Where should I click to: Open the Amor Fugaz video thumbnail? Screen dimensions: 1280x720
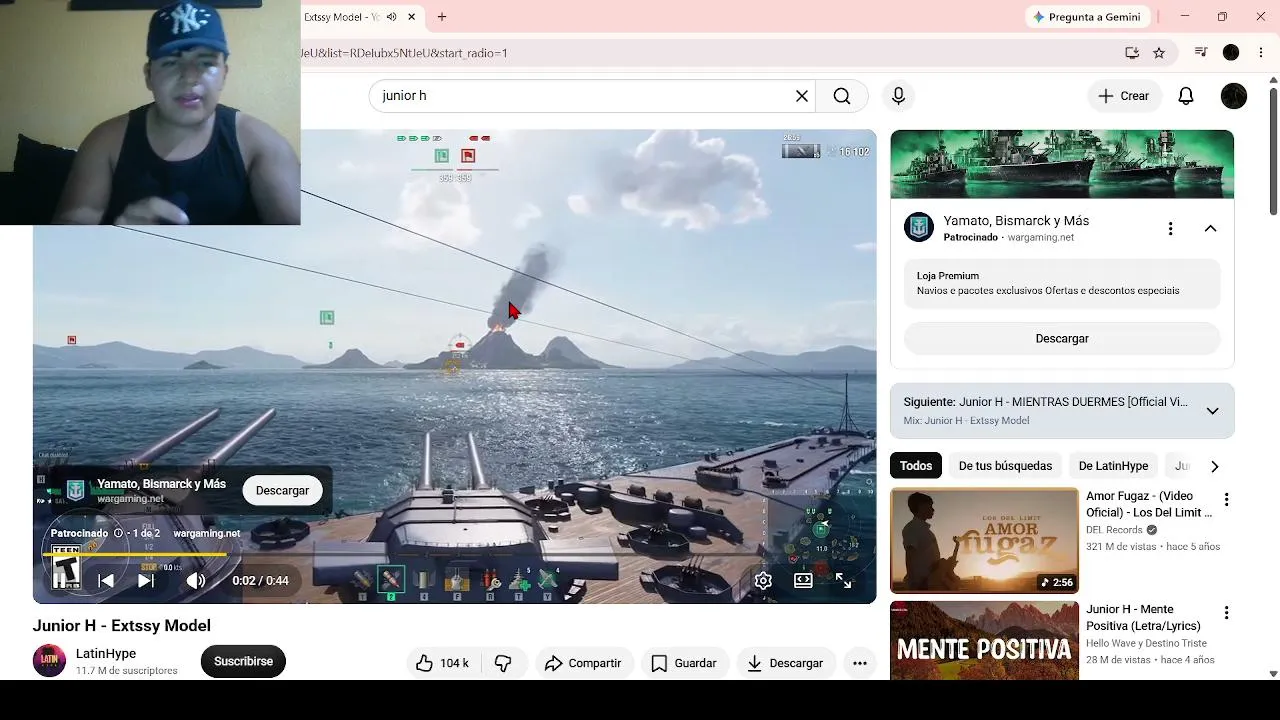tap(984, 540)
